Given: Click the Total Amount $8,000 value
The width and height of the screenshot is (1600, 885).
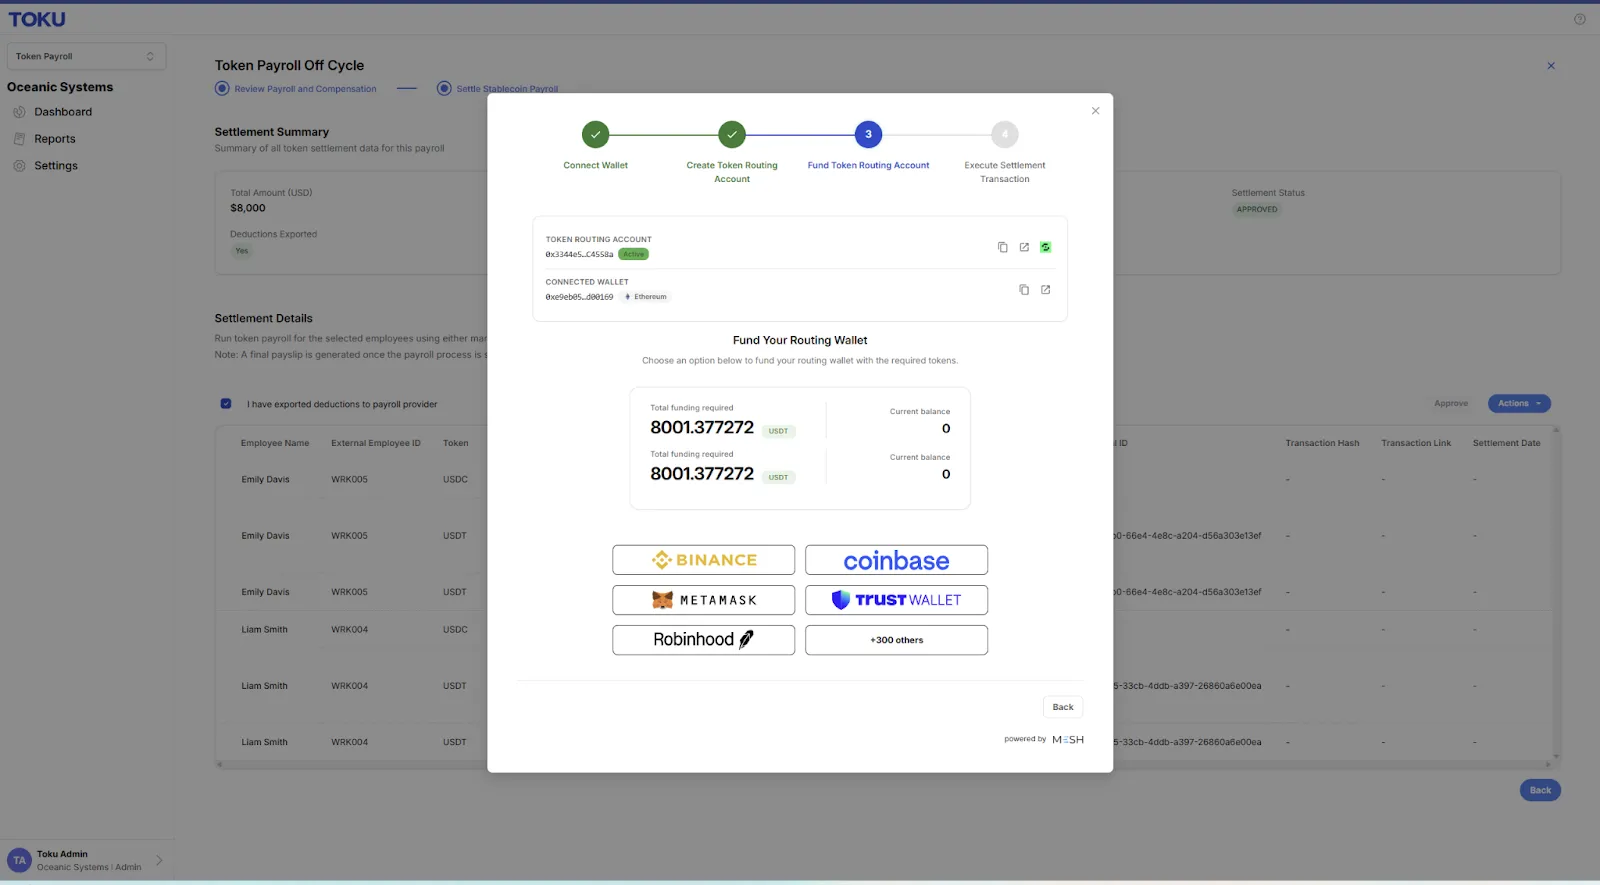Looking at the screenshot, I should (x=248, y=208).
